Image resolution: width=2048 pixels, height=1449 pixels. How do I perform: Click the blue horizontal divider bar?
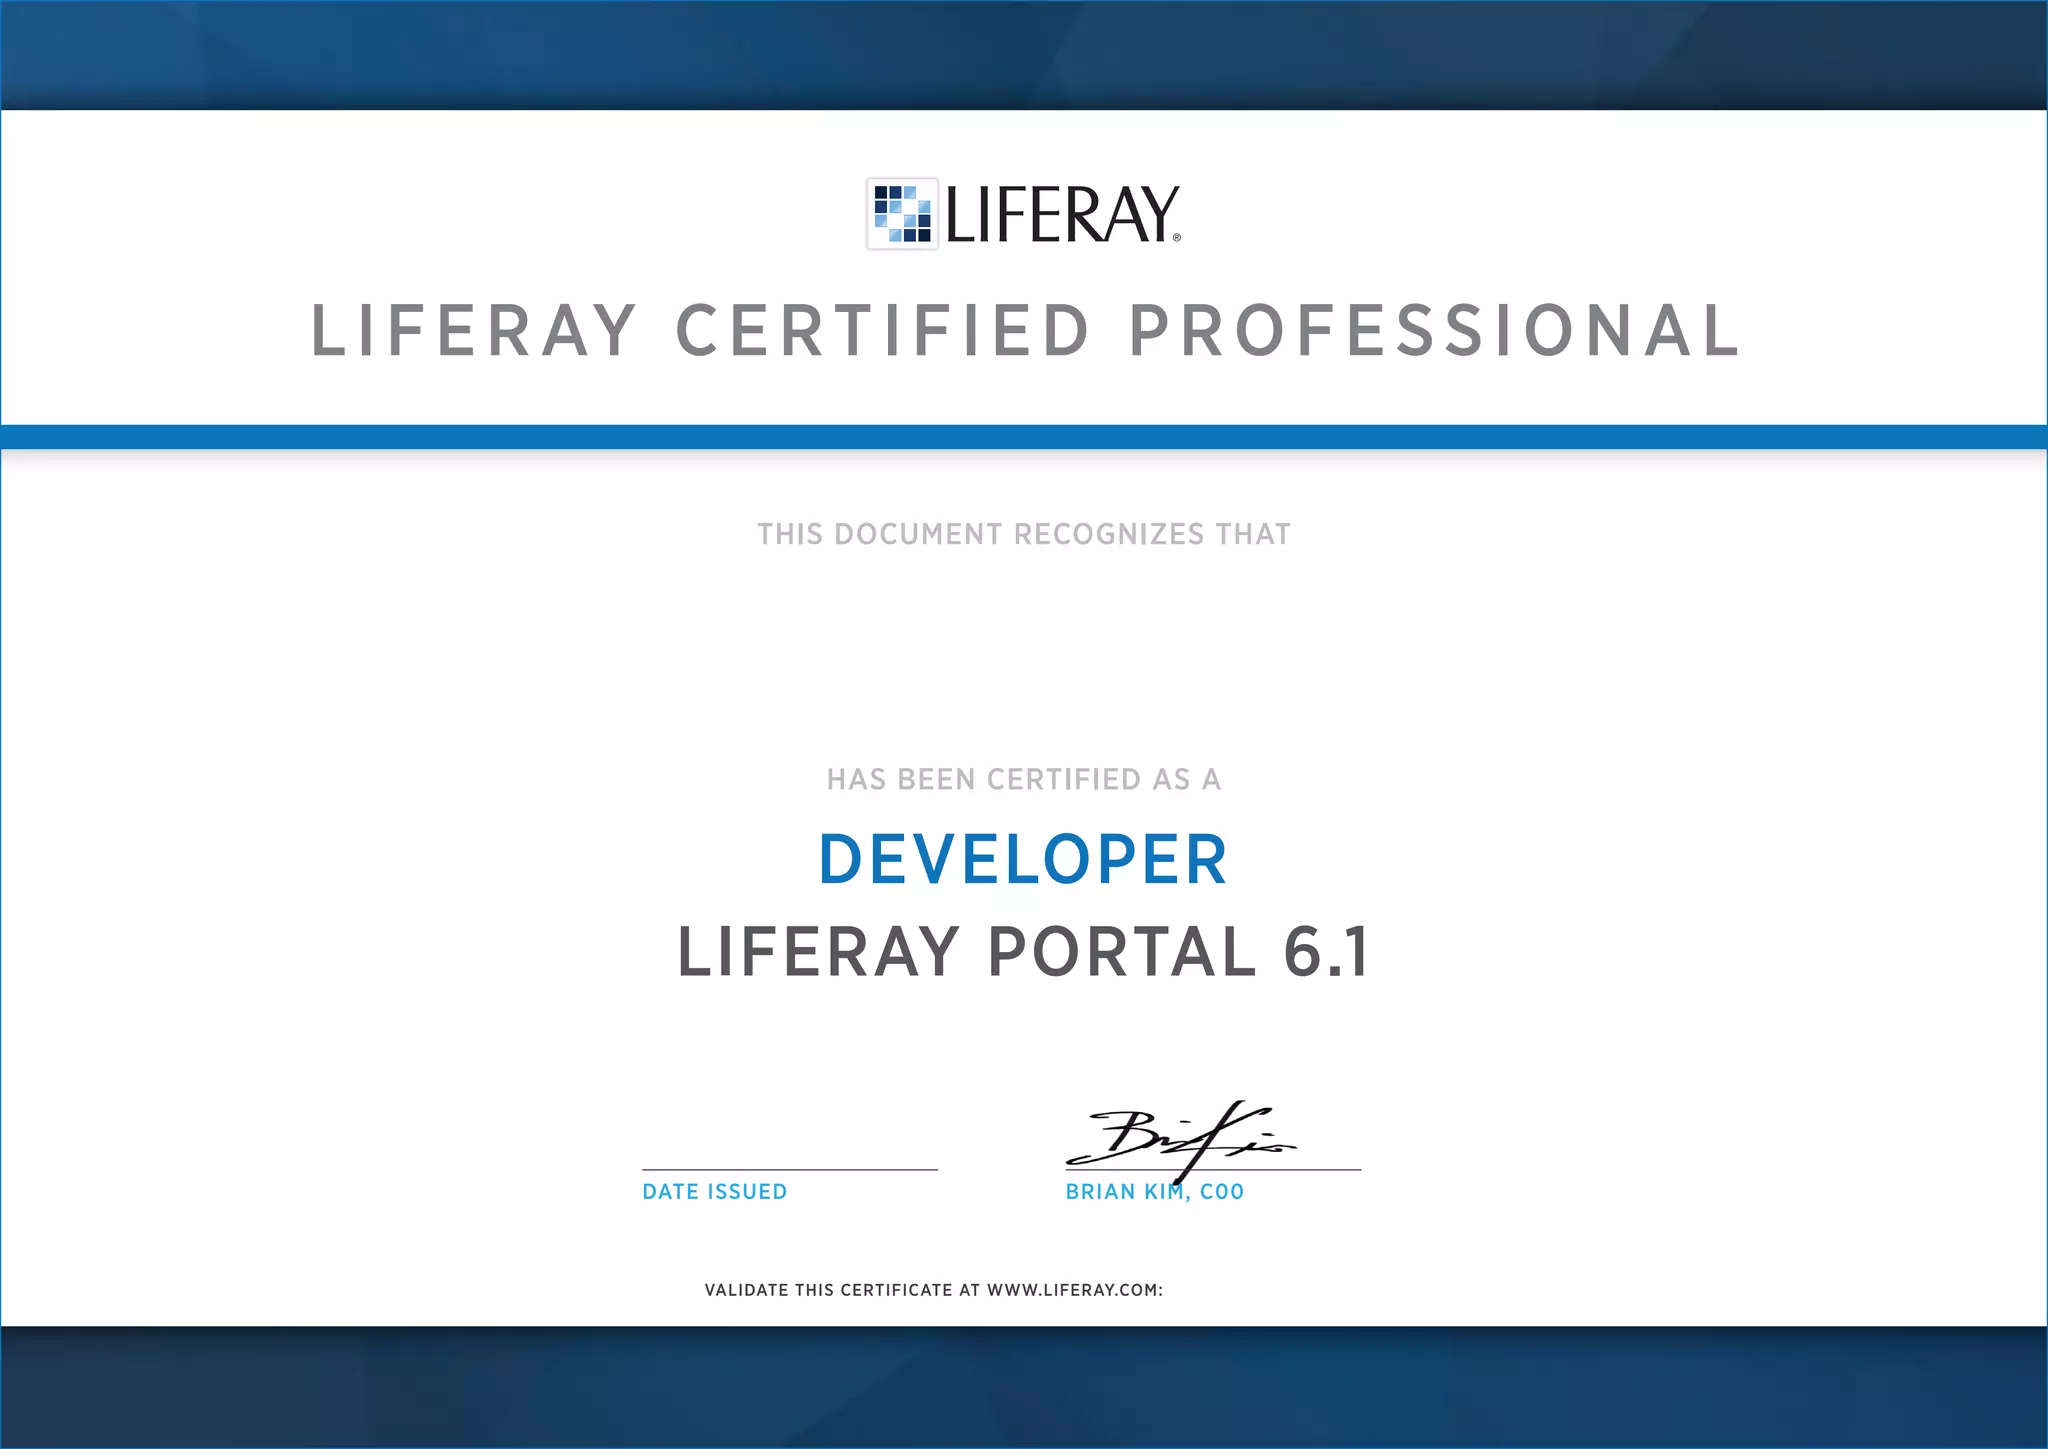[1024, 437]
